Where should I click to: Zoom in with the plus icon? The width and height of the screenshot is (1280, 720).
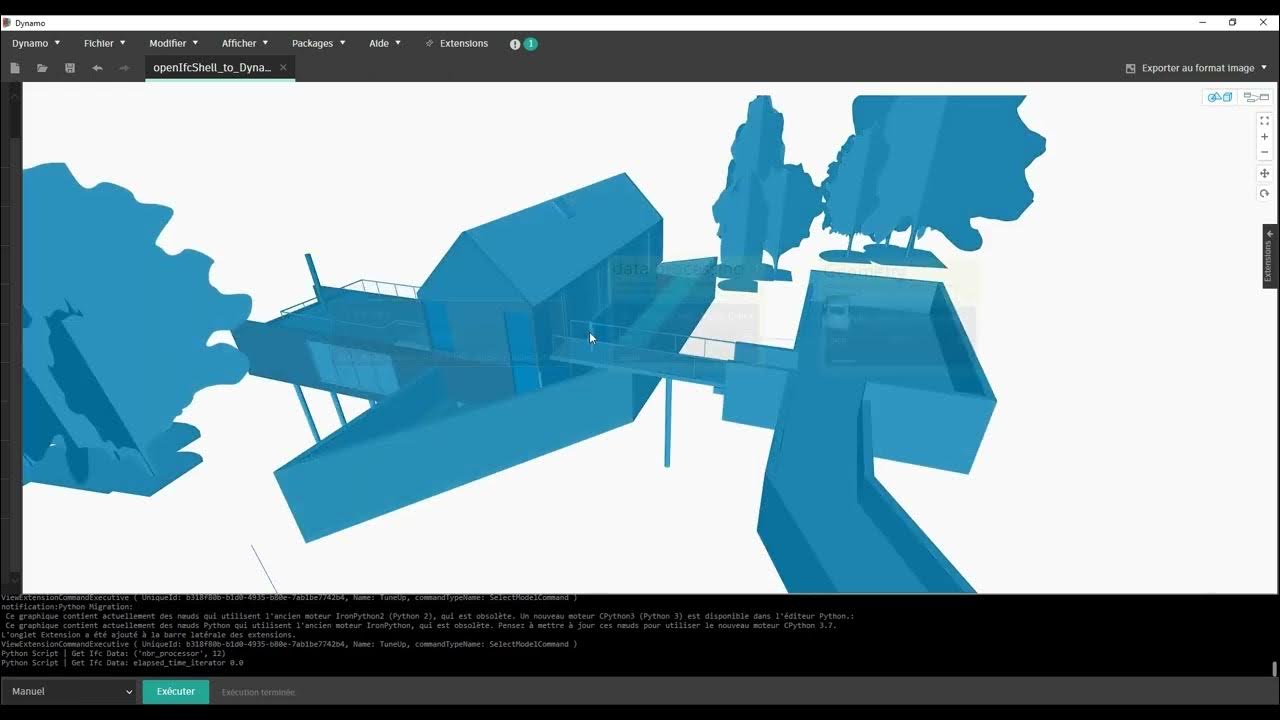pos(1264,137)
